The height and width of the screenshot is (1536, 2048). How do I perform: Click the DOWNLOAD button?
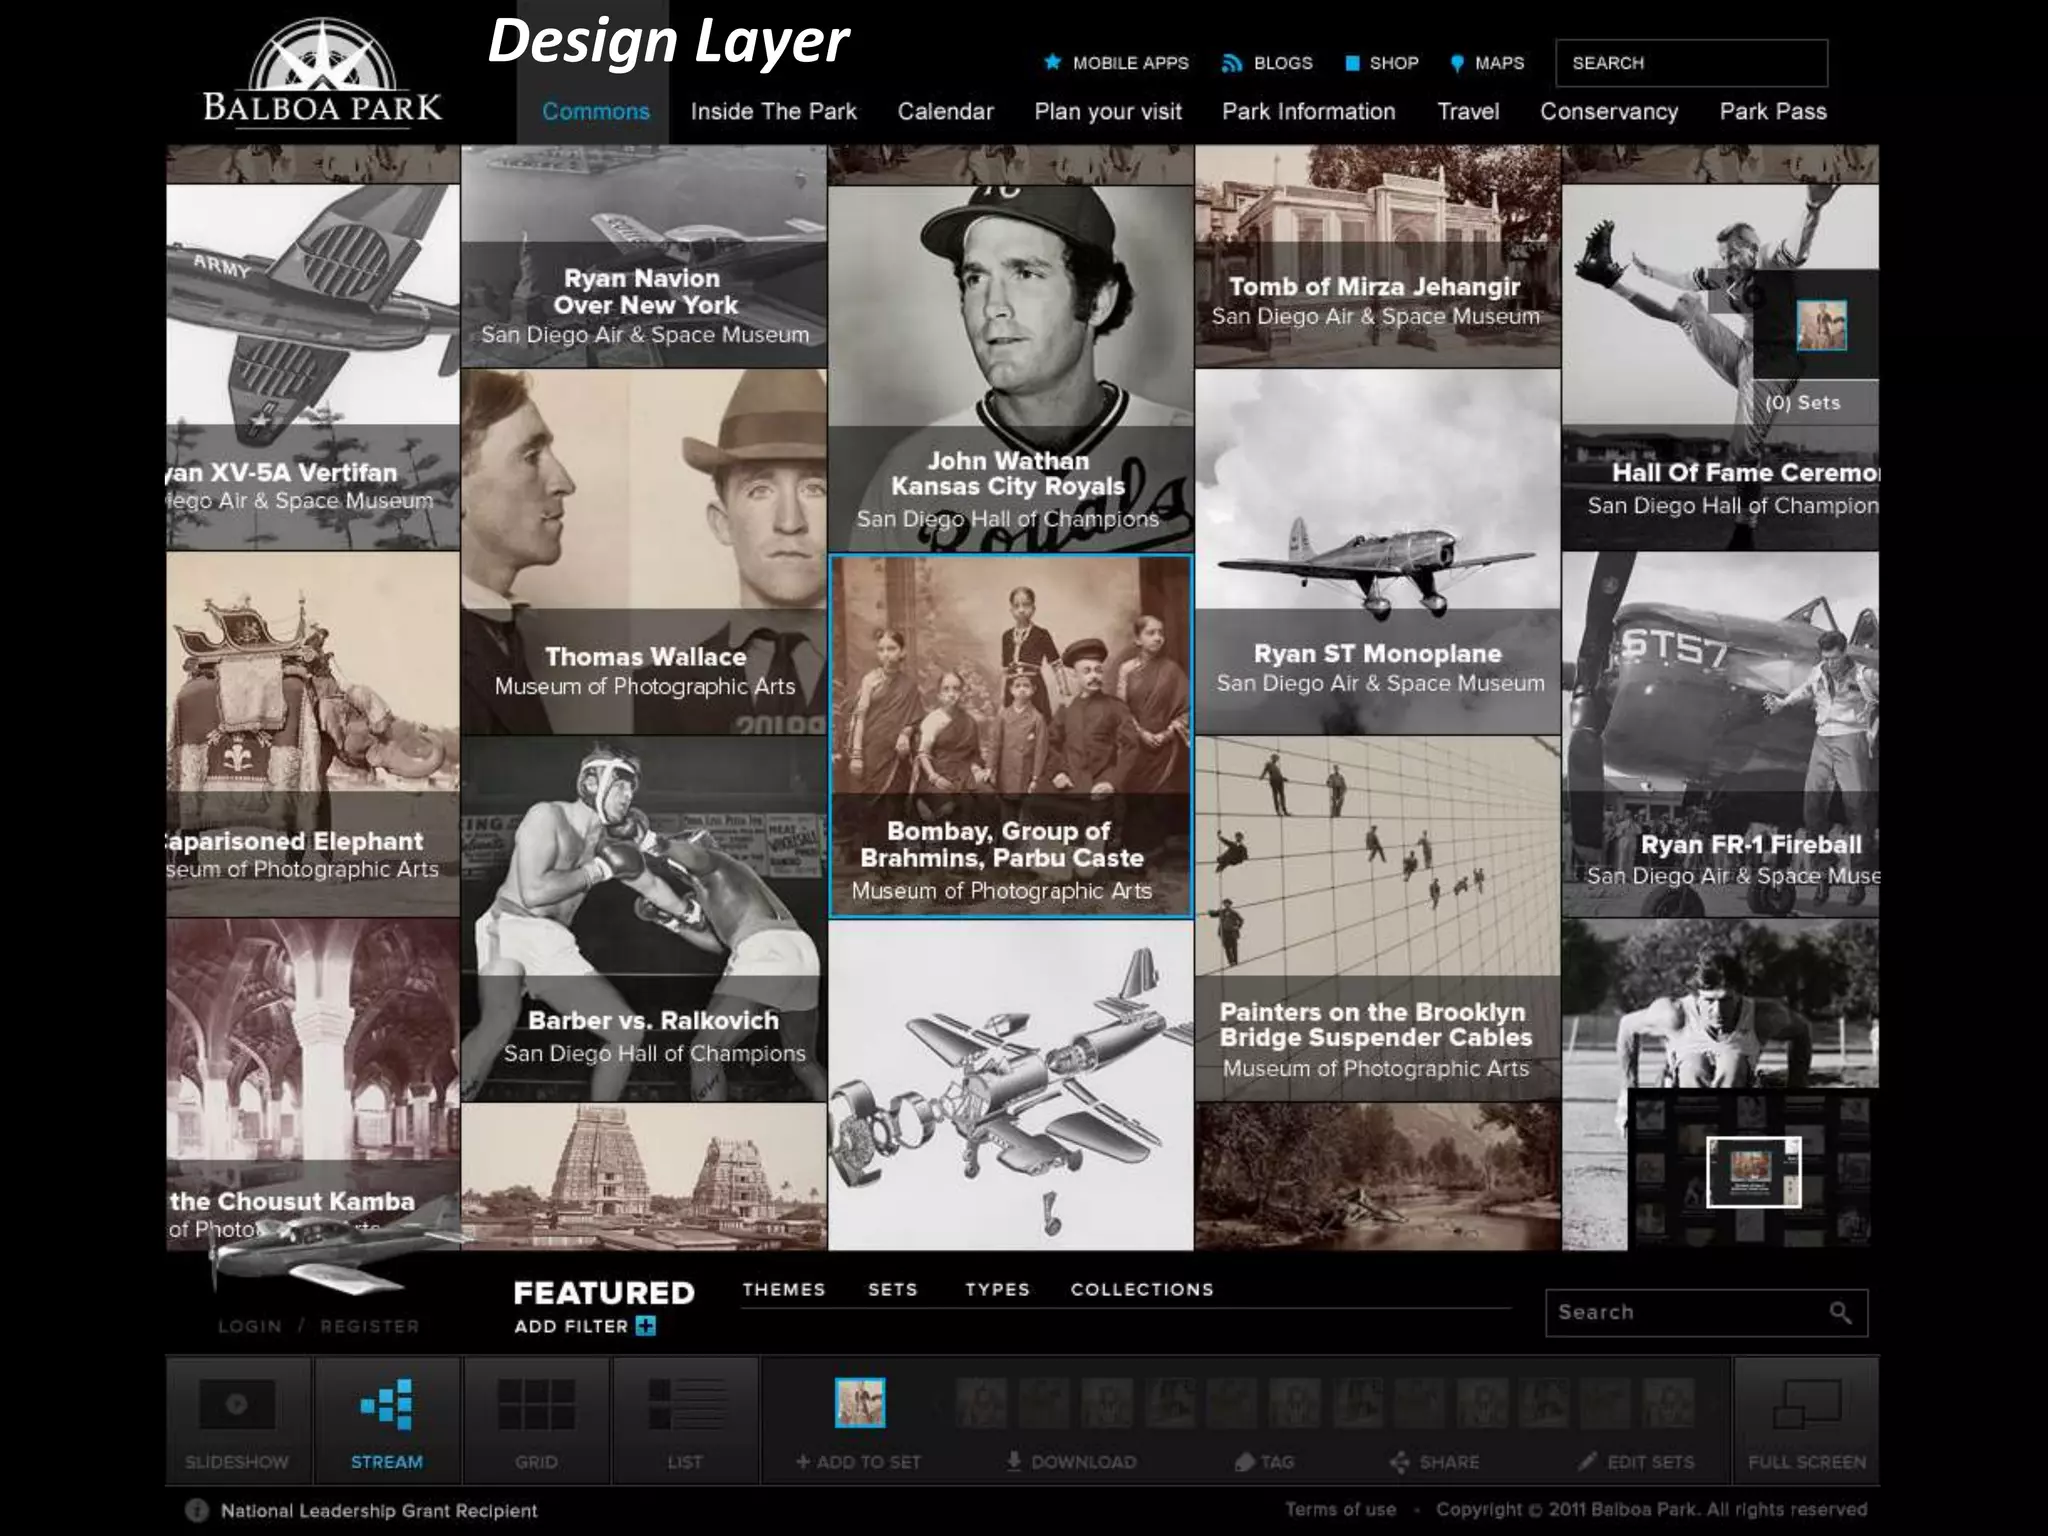[x=1071, y=1462]
